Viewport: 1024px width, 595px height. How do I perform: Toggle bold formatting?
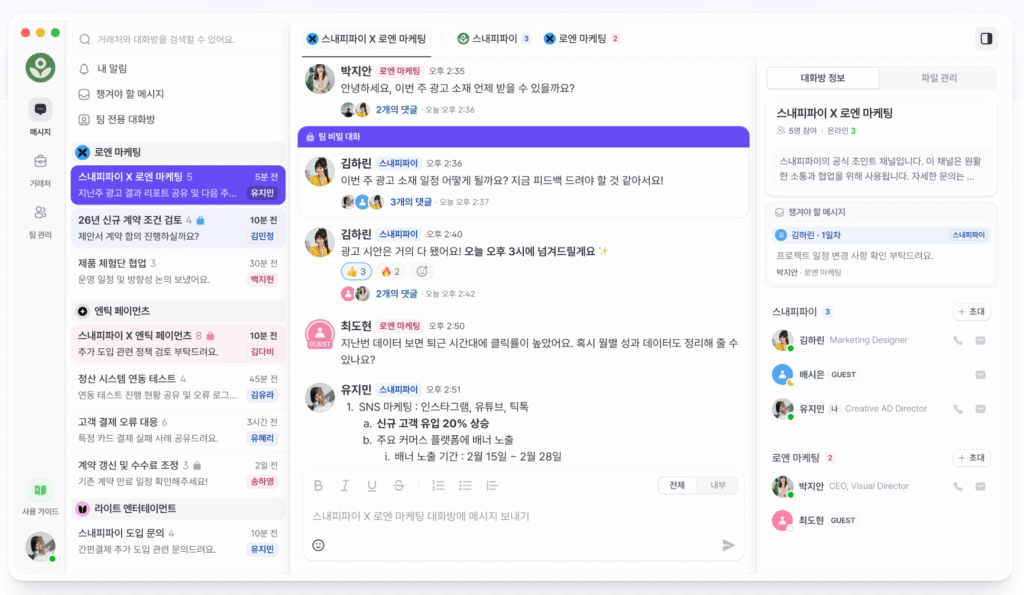[318, 485]
